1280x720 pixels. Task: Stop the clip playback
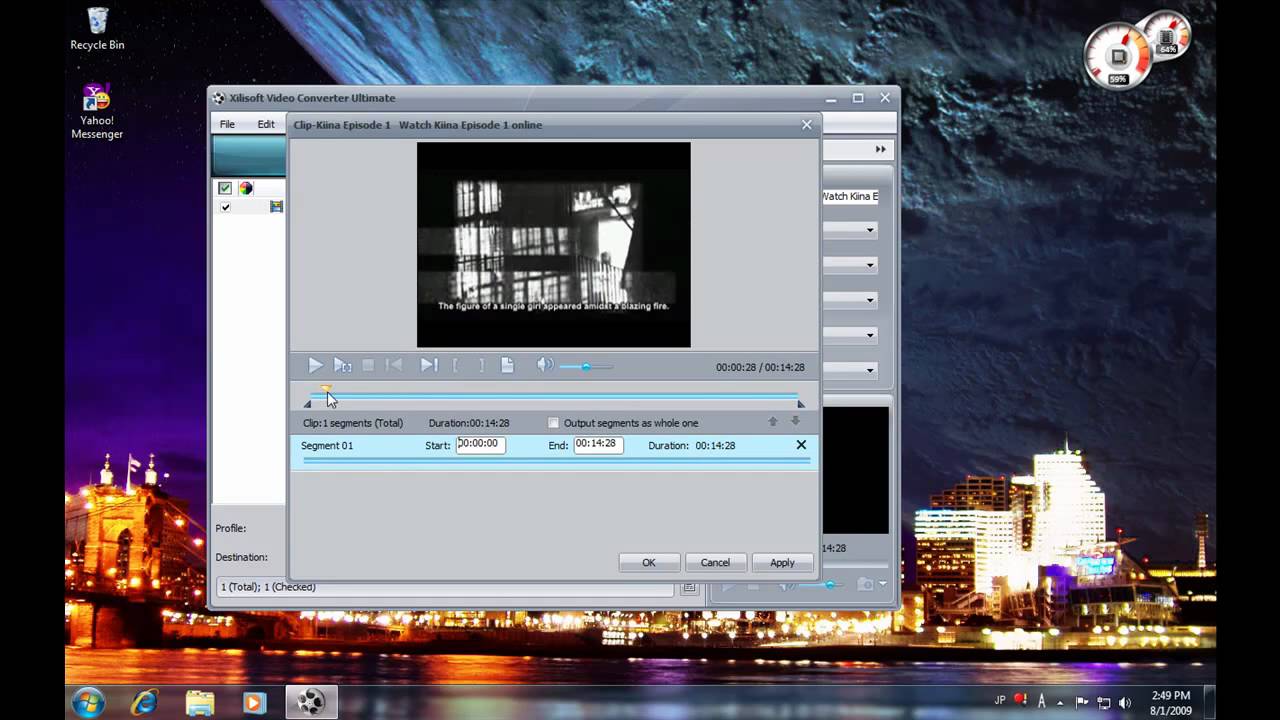point(368,366)
